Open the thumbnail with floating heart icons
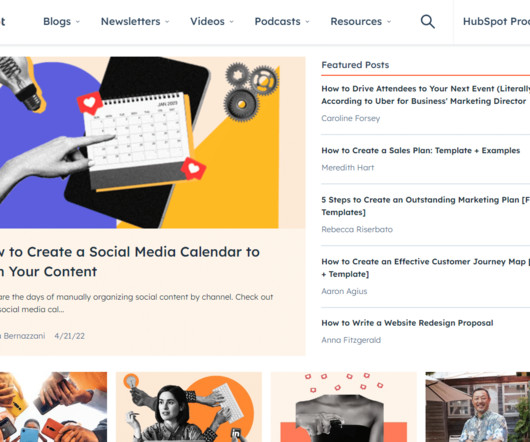 (x=344, y=407)
